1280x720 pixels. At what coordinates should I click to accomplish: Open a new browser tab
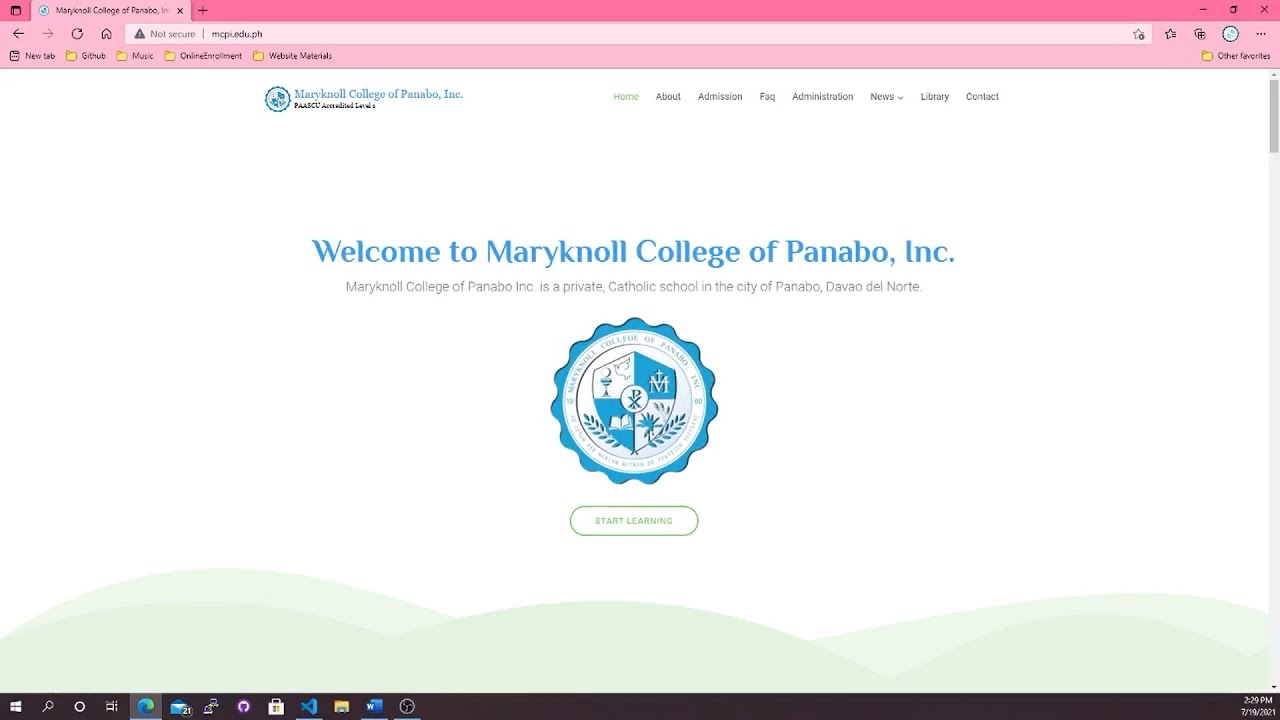click(x=203, y=10)
